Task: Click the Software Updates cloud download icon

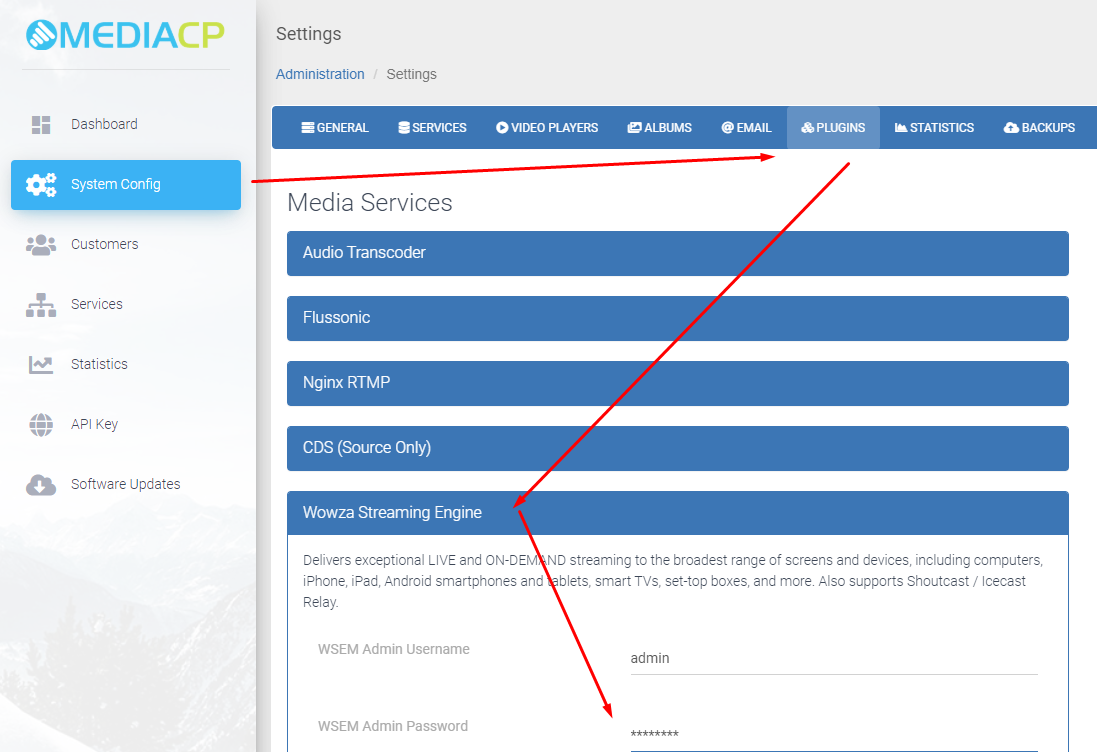Action: tap(41, 485)
